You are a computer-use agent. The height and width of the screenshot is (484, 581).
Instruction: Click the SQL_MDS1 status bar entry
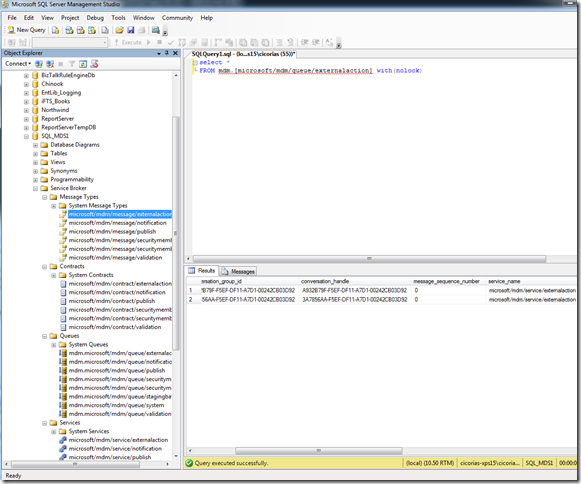[x=539, y=463]
